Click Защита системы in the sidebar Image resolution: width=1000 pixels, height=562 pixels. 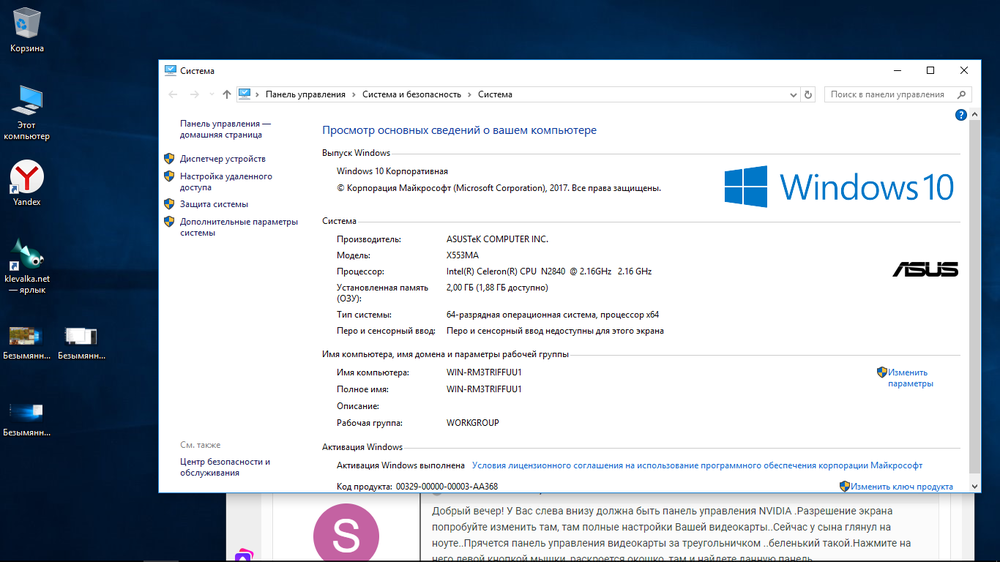coord(213,204)
